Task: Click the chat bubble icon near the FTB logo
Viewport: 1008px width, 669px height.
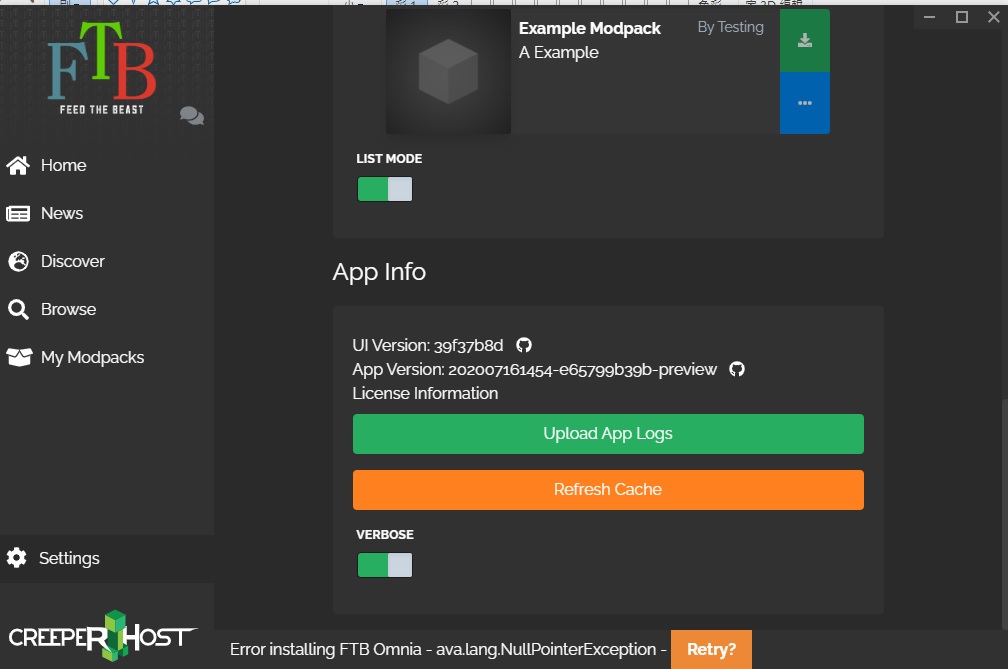Action: point(190,115)
